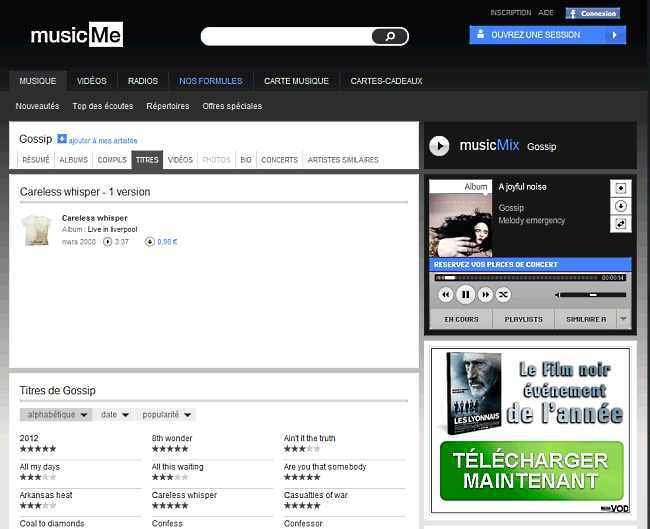Open Cartes-Cadeaux tab
The width and height of the screenshot is (650, 529).
click(386, 81)
